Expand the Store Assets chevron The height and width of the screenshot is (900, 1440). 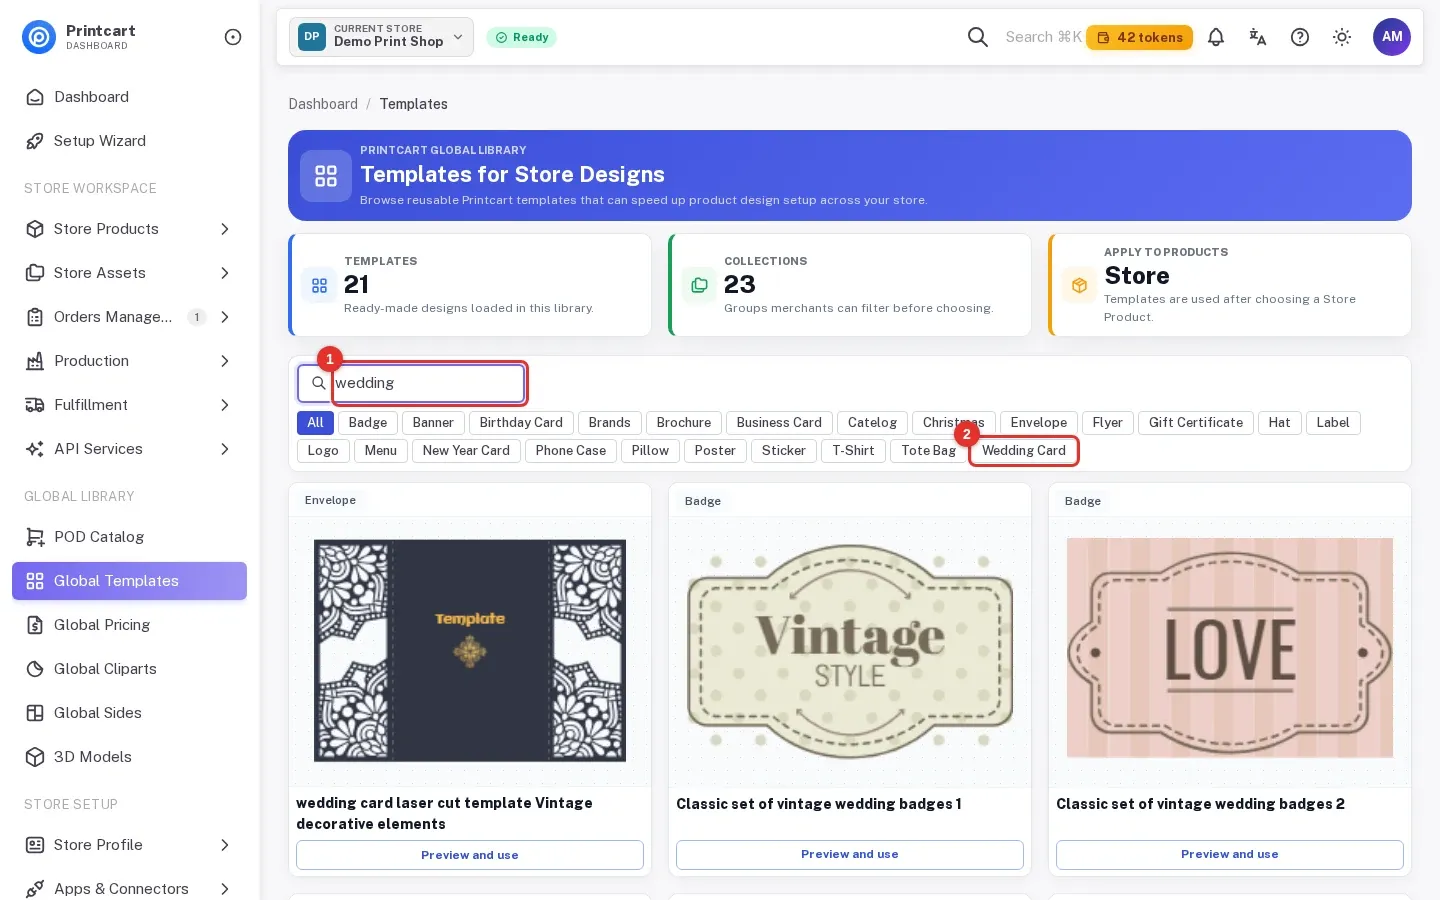coord(225,273)
